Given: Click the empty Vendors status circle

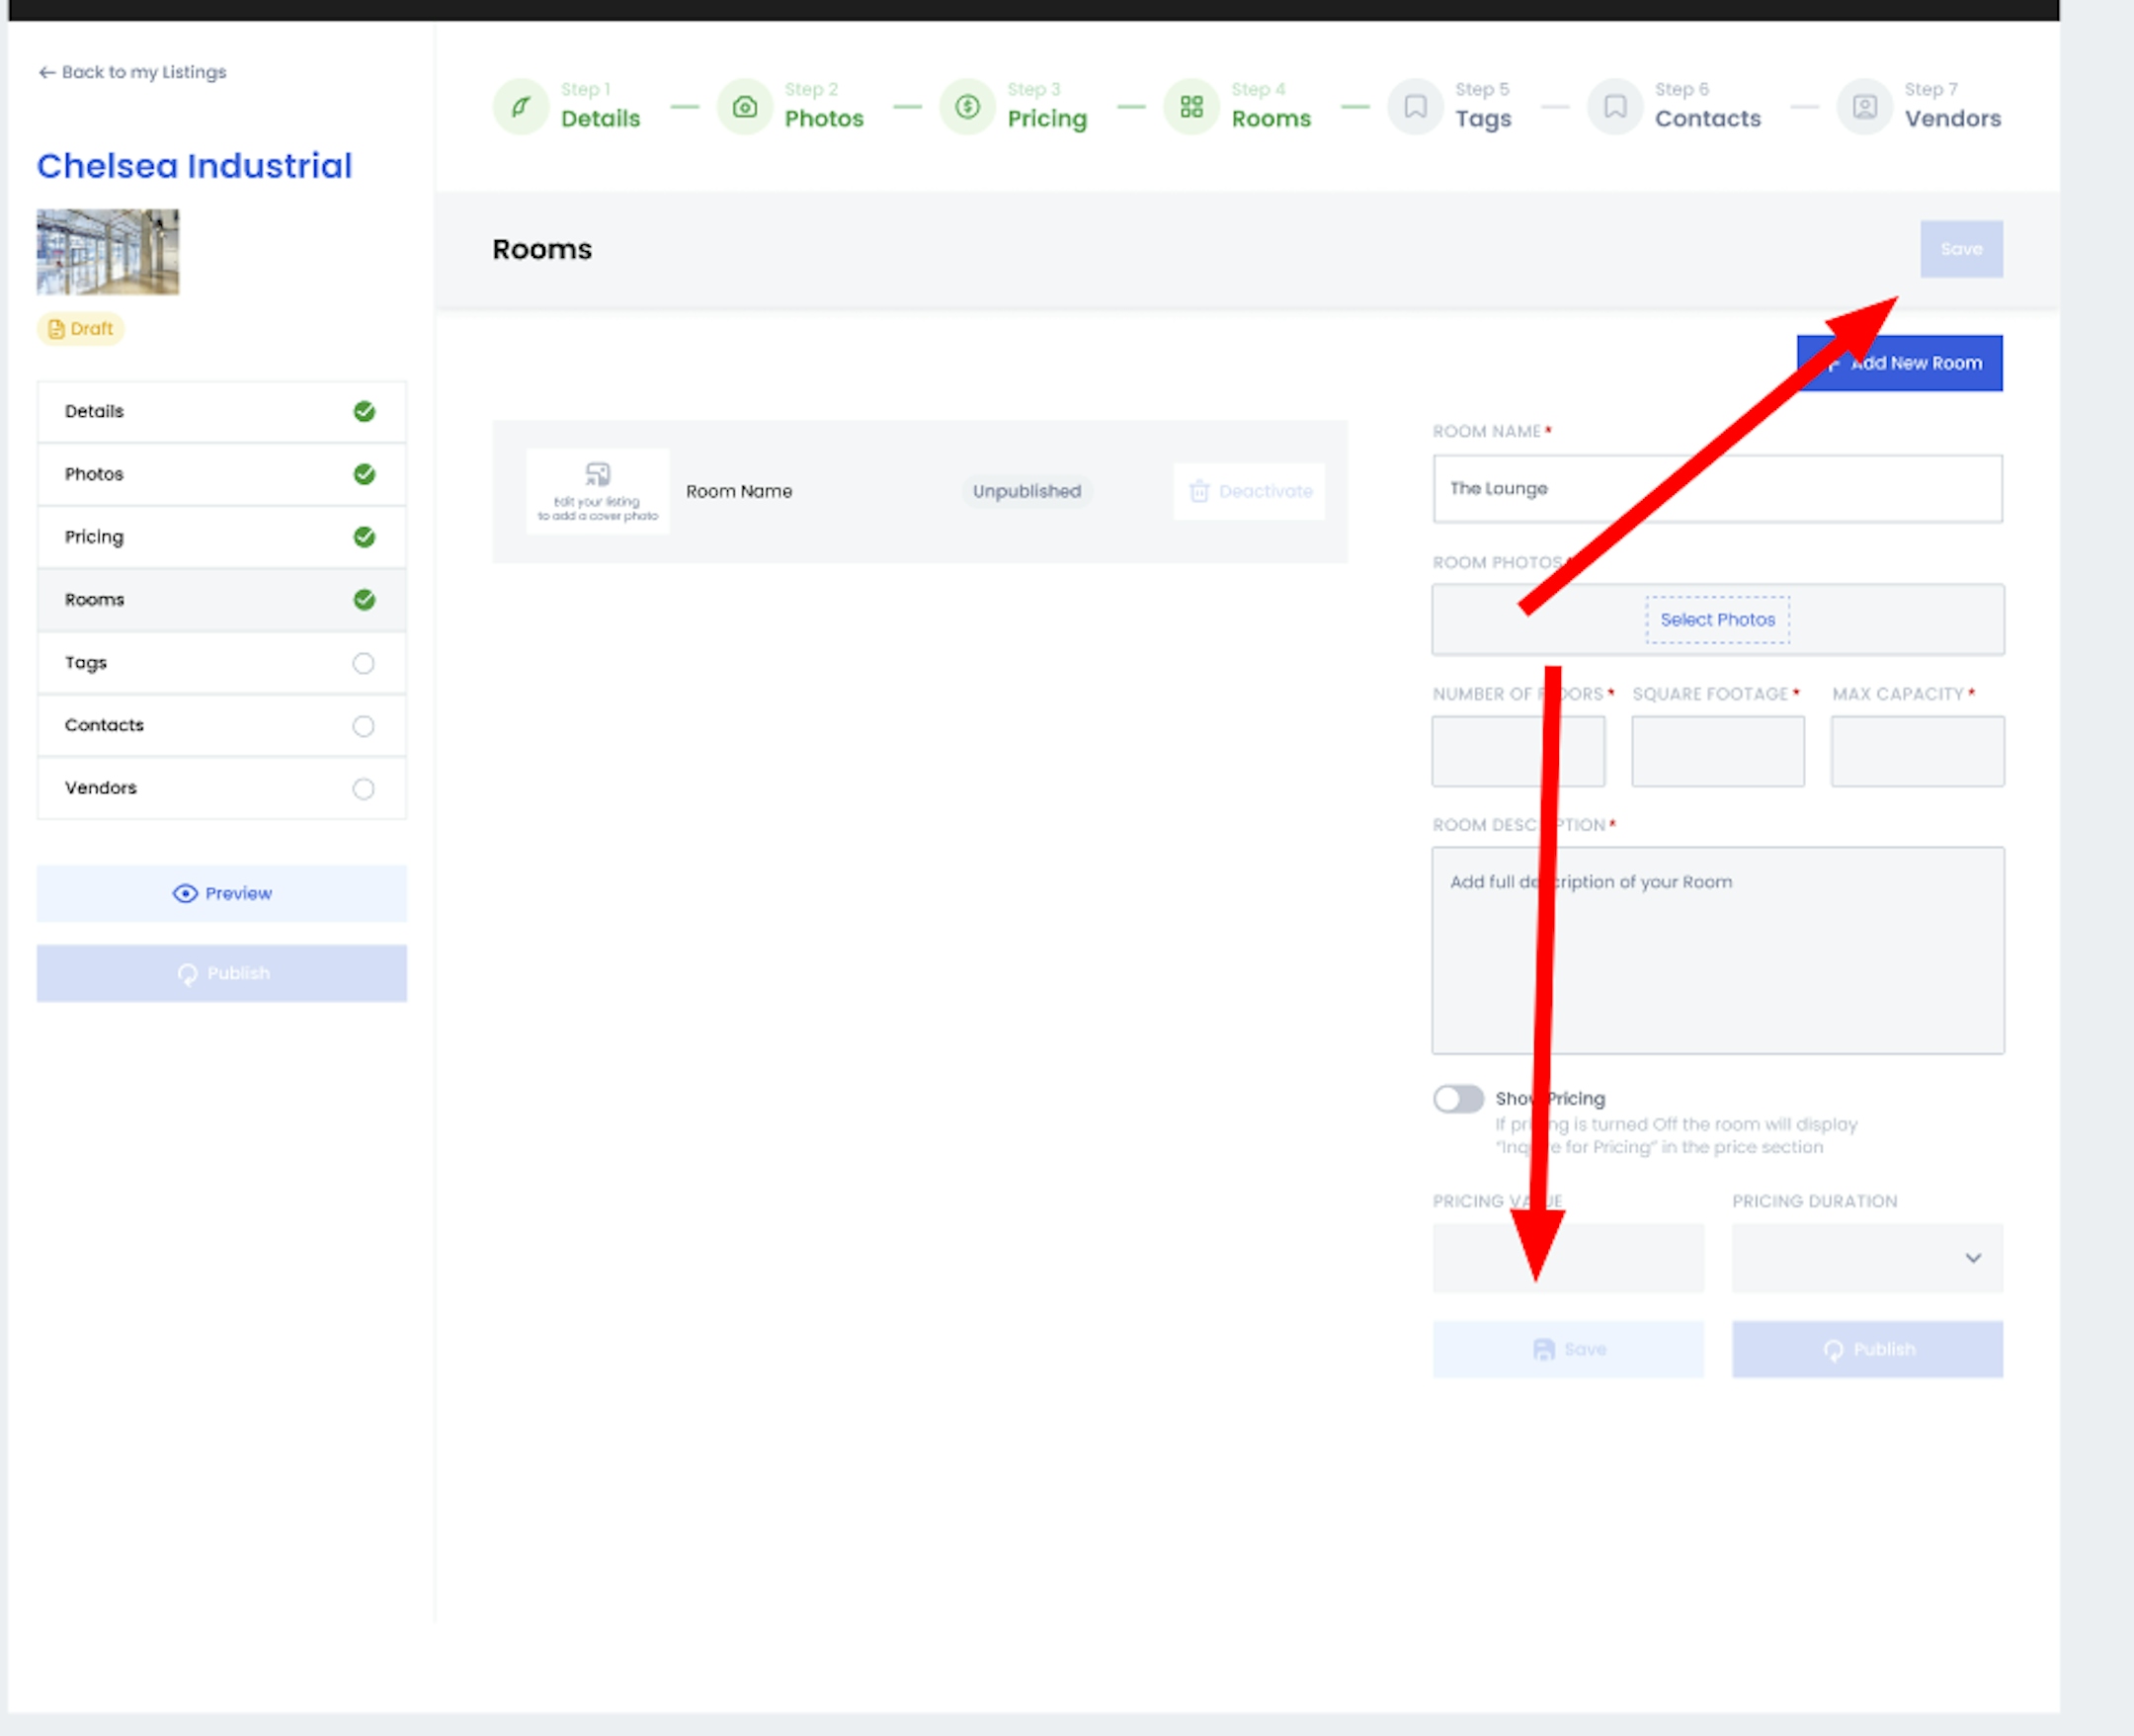Looking at the screenshot, I should point(364,789).
